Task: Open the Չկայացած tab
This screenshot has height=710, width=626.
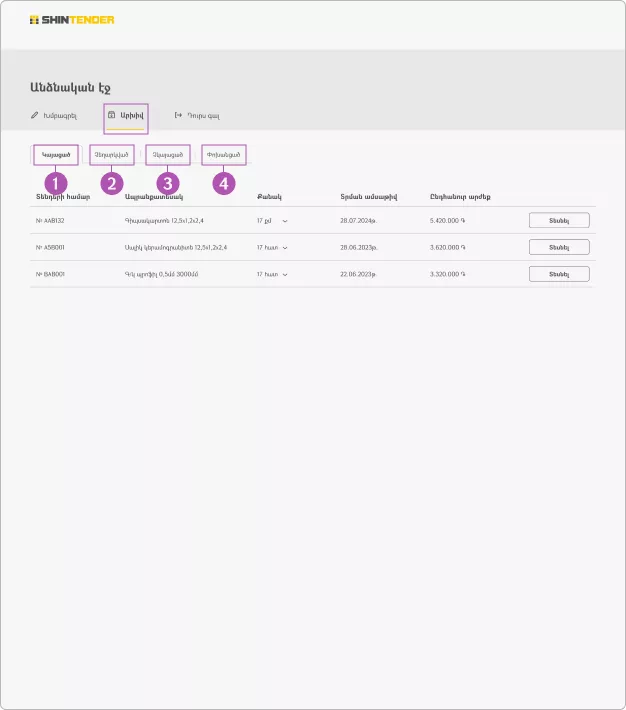Action: pos(168,155)
